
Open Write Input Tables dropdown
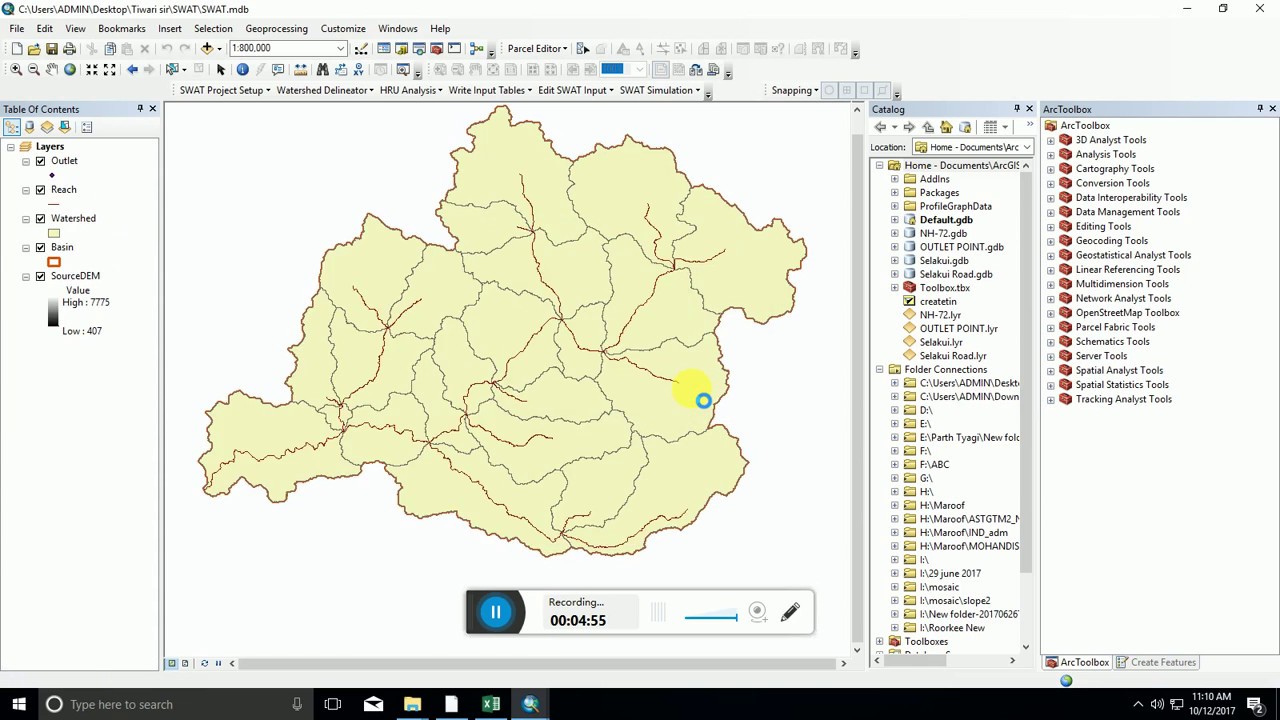pyautogui.click(x=491, y=90)
